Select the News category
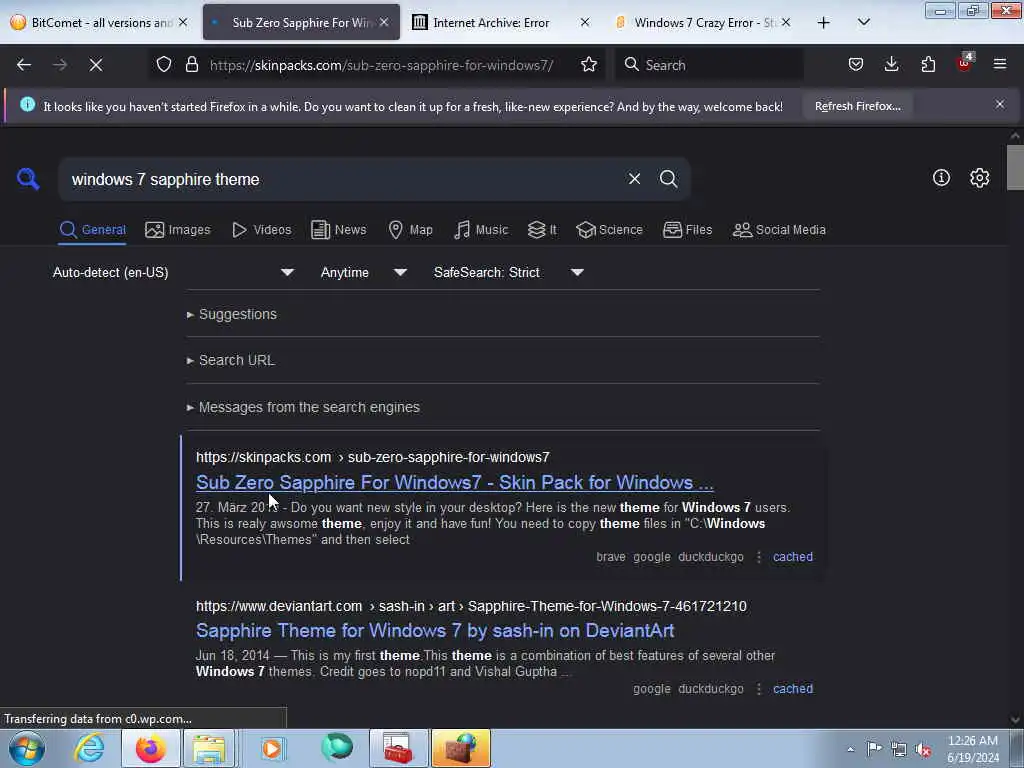 (x=338, y=230)
